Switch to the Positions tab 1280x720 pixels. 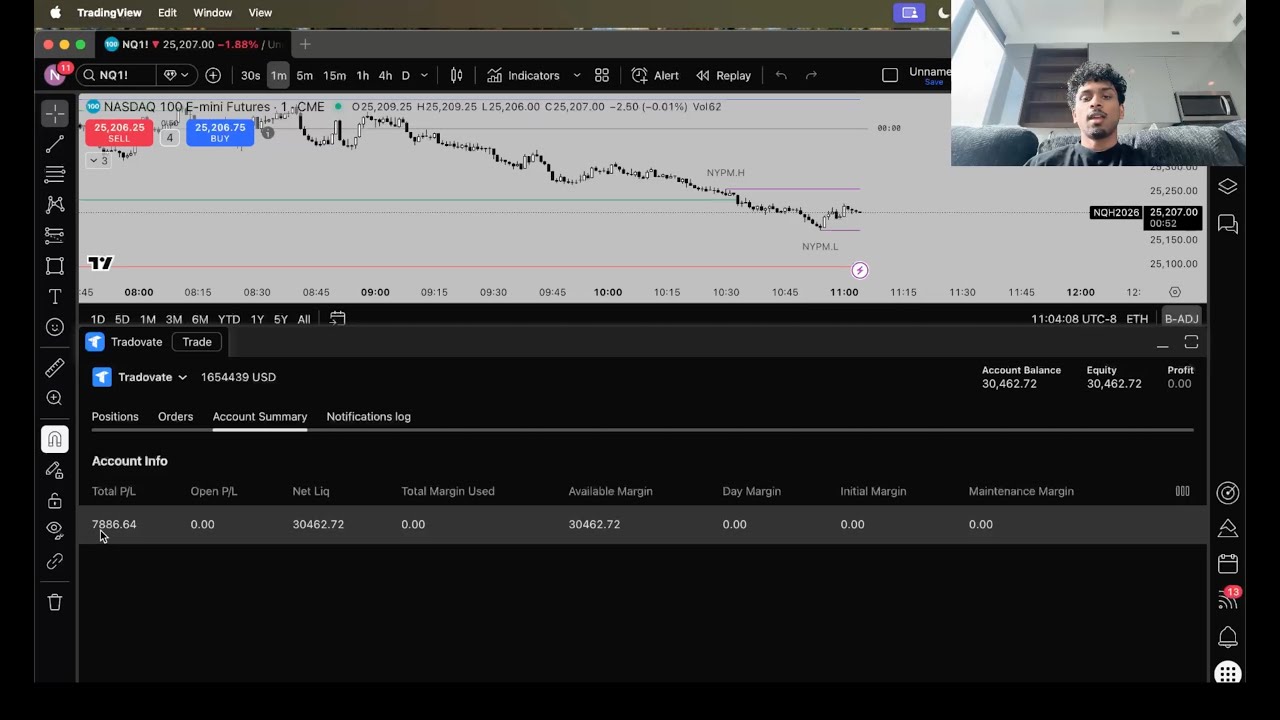(115, 416)
